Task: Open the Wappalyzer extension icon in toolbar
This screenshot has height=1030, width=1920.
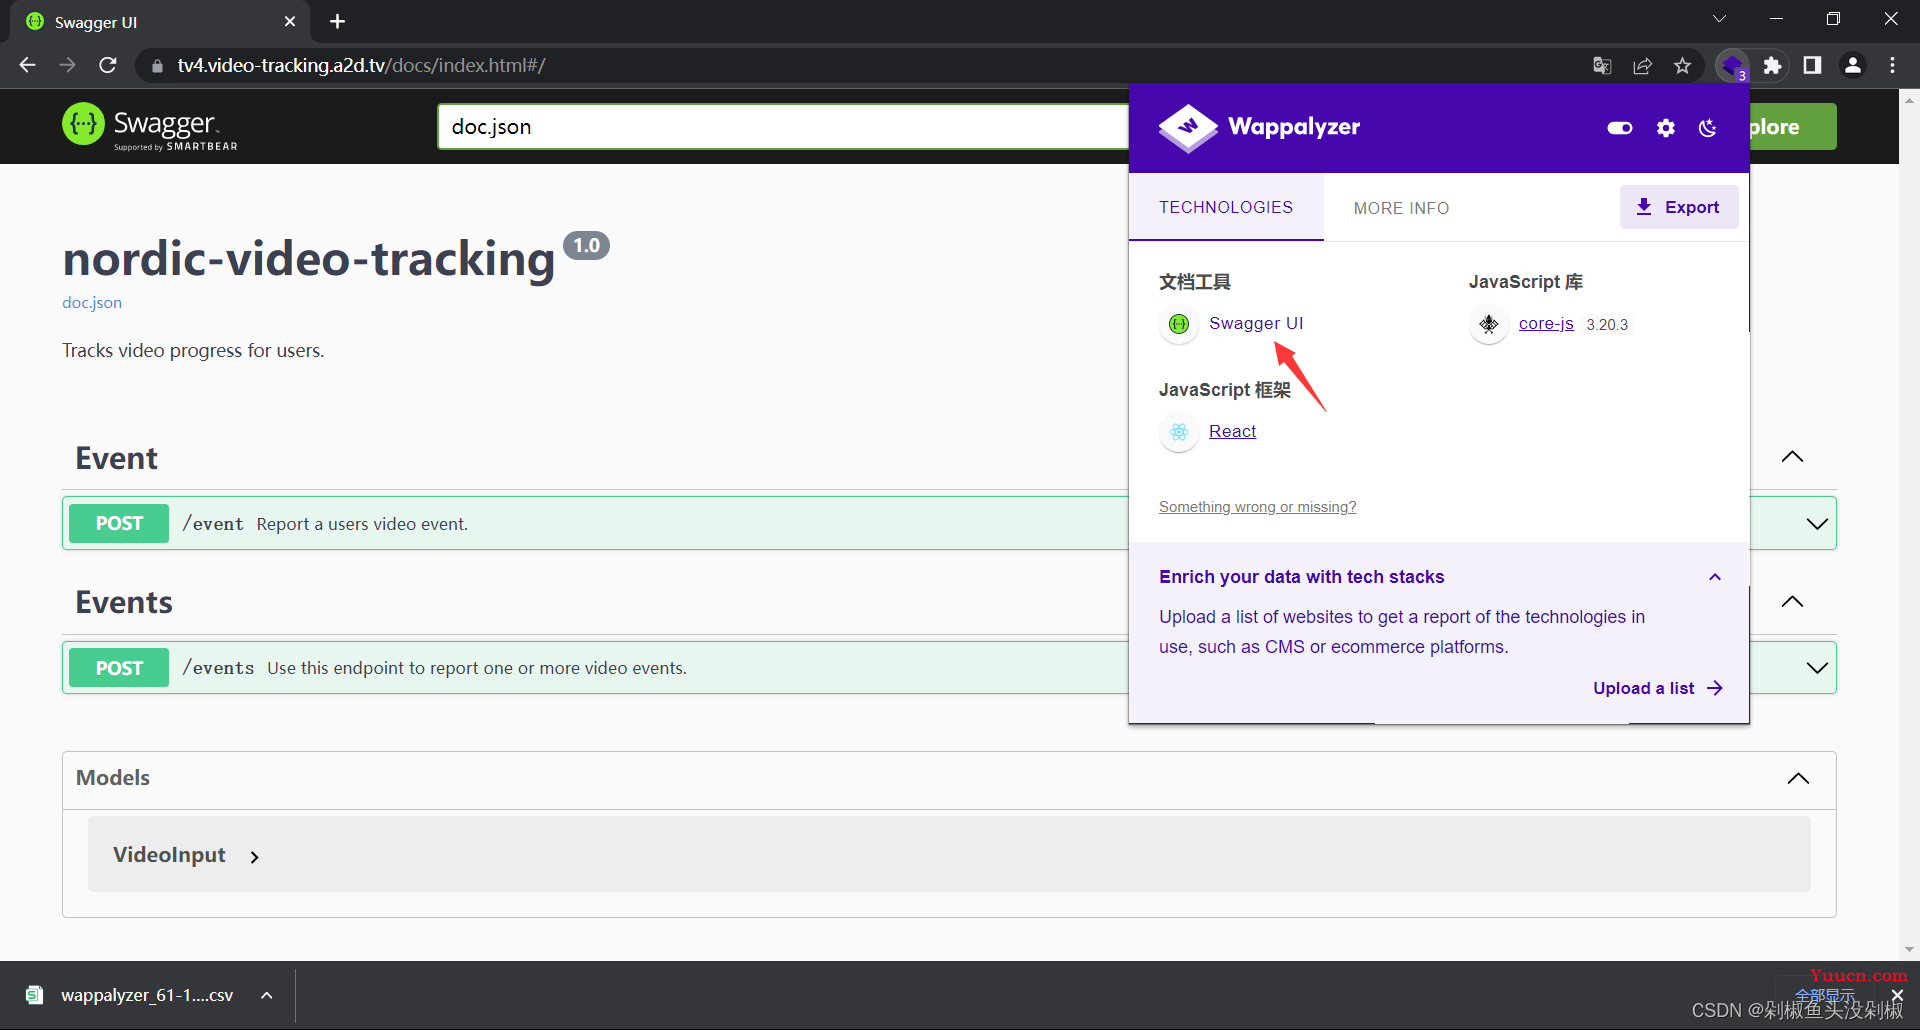Action: tap(1732, 66)
